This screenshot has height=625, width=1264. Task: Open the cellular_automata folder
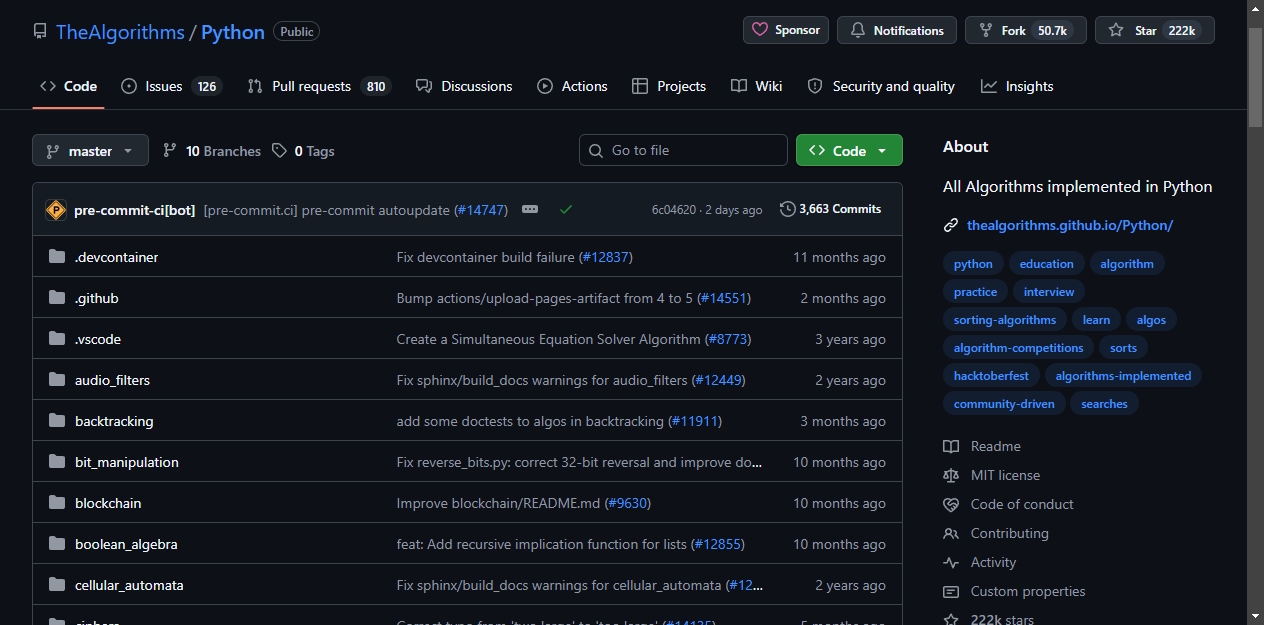point(129,585)
